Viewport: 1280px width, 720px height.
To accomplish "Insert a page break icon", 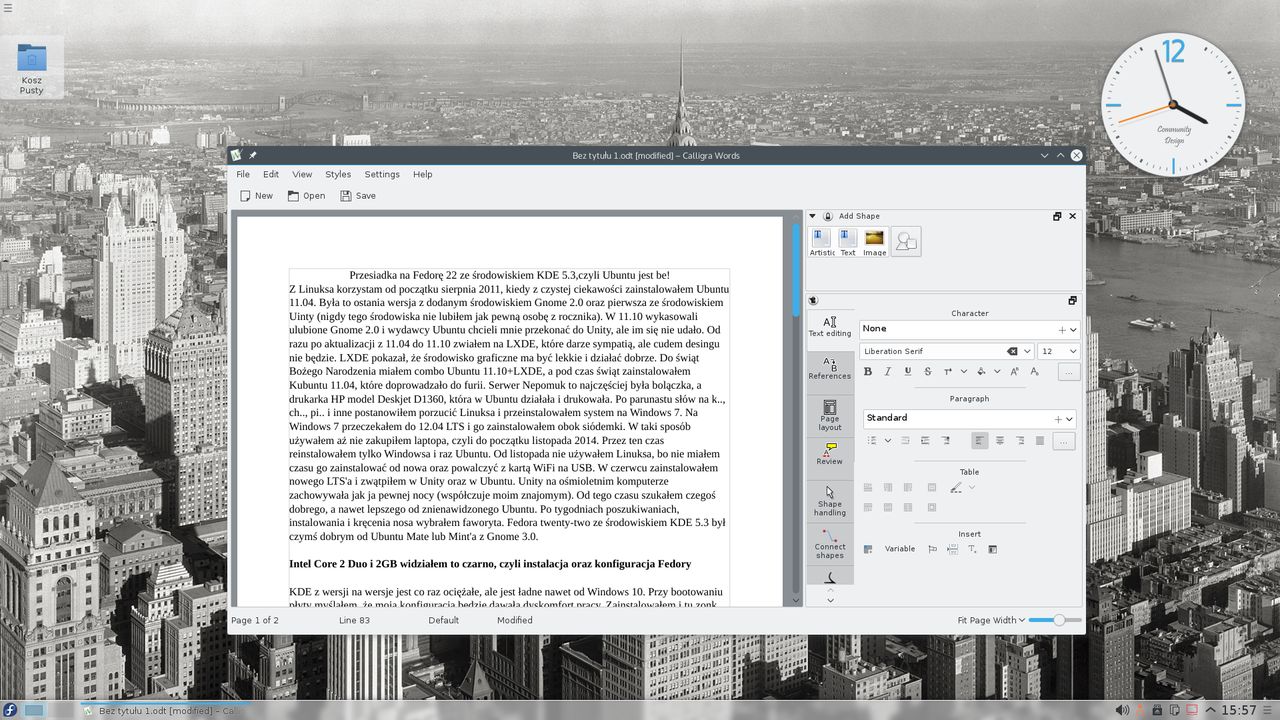I will point(952,549).
